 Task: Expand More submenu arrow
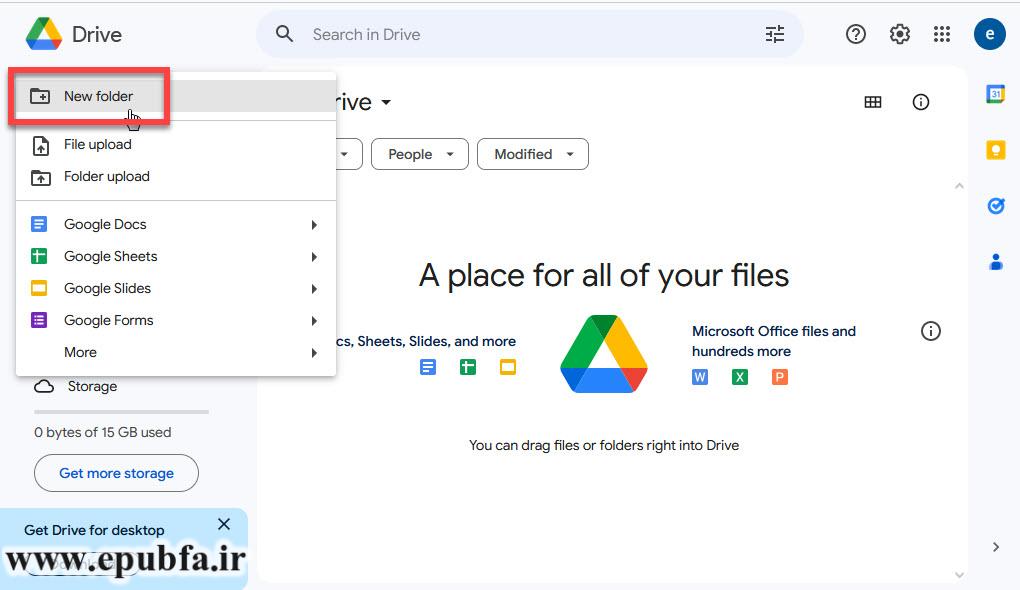pos(314,353)
